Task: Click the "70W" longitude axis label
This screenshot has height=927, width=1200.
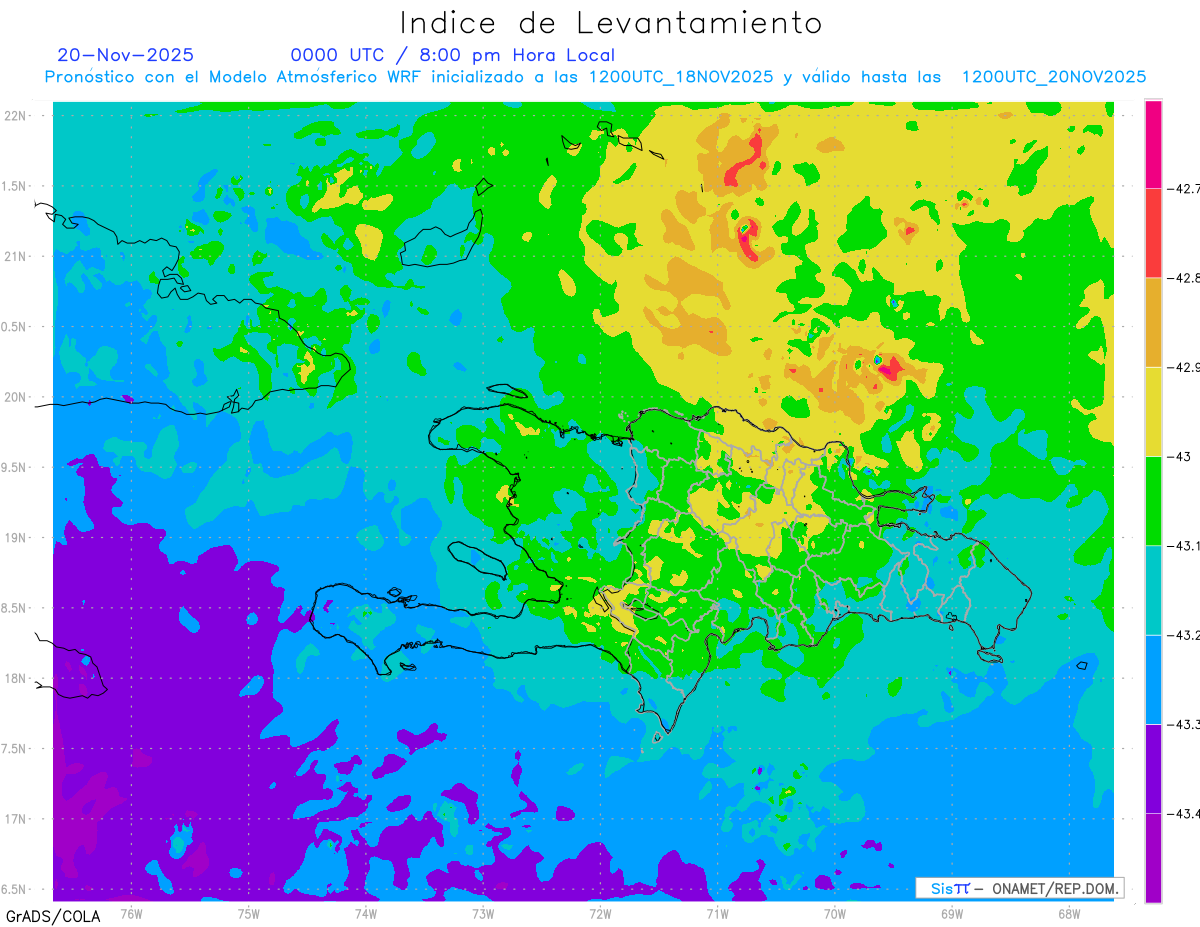Action: (835, 913)
